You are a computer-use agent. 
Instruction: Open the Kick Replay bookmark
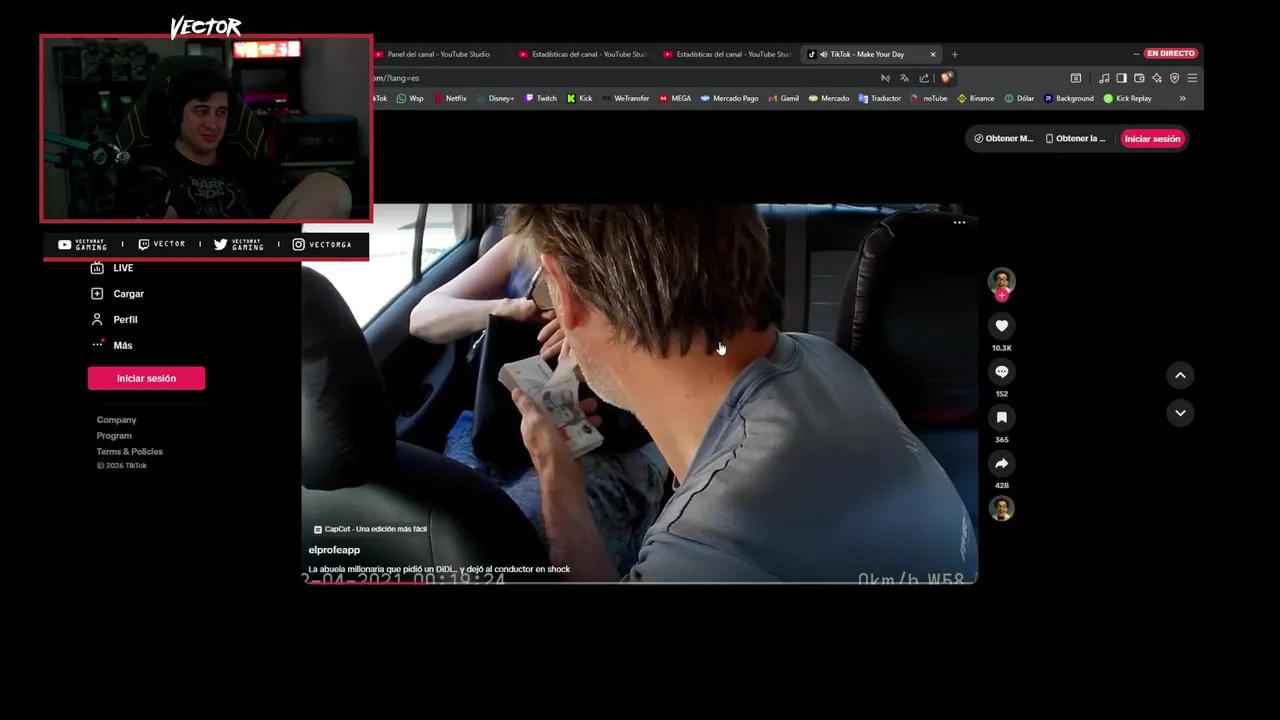point(1128,98)
